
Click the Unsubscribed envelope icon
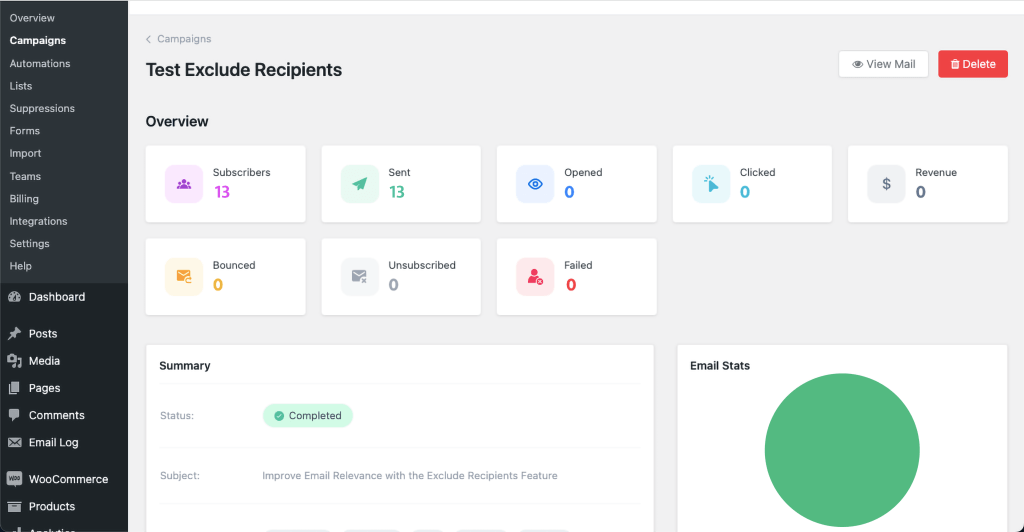point(360,277)
